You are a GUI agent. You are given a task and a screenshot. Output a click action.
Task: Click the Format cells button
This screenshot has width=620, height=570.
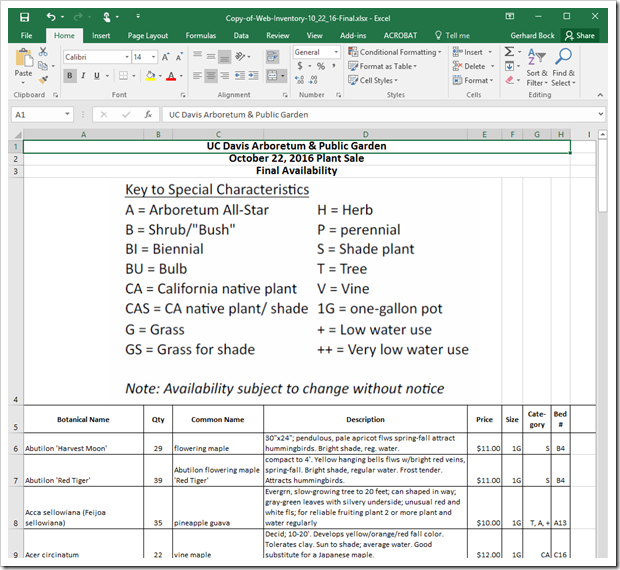pos(473,80)
